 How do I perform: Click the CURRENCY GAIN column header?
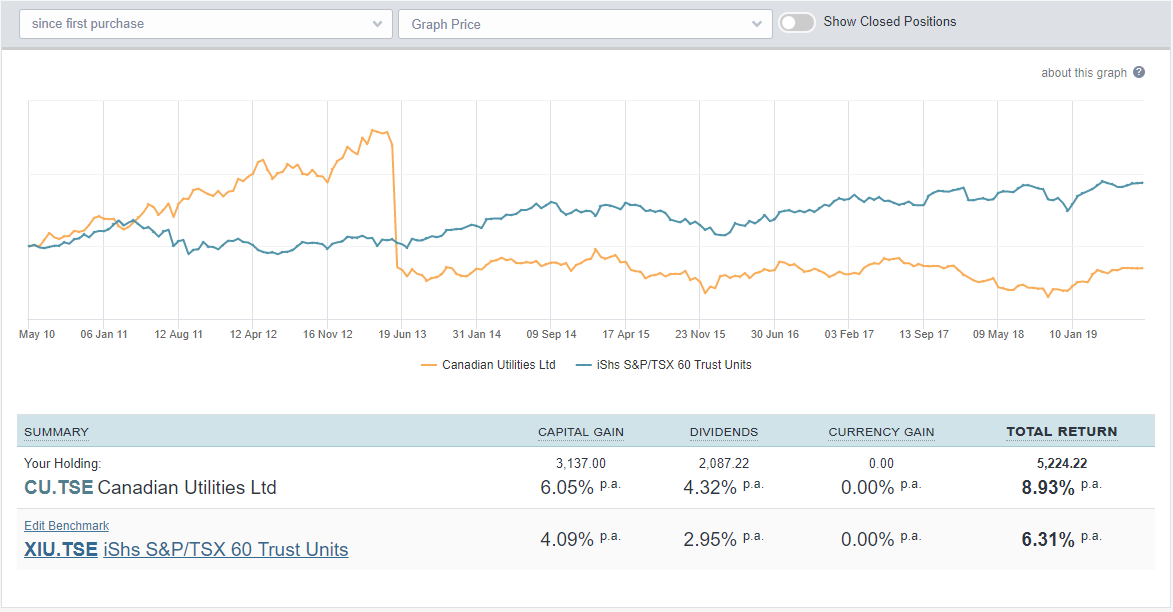point(881,431)
